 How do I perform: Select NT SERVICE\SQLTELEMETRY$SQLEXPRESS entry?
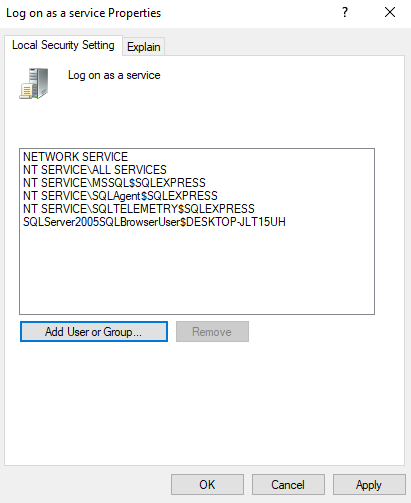coord(139,209)
